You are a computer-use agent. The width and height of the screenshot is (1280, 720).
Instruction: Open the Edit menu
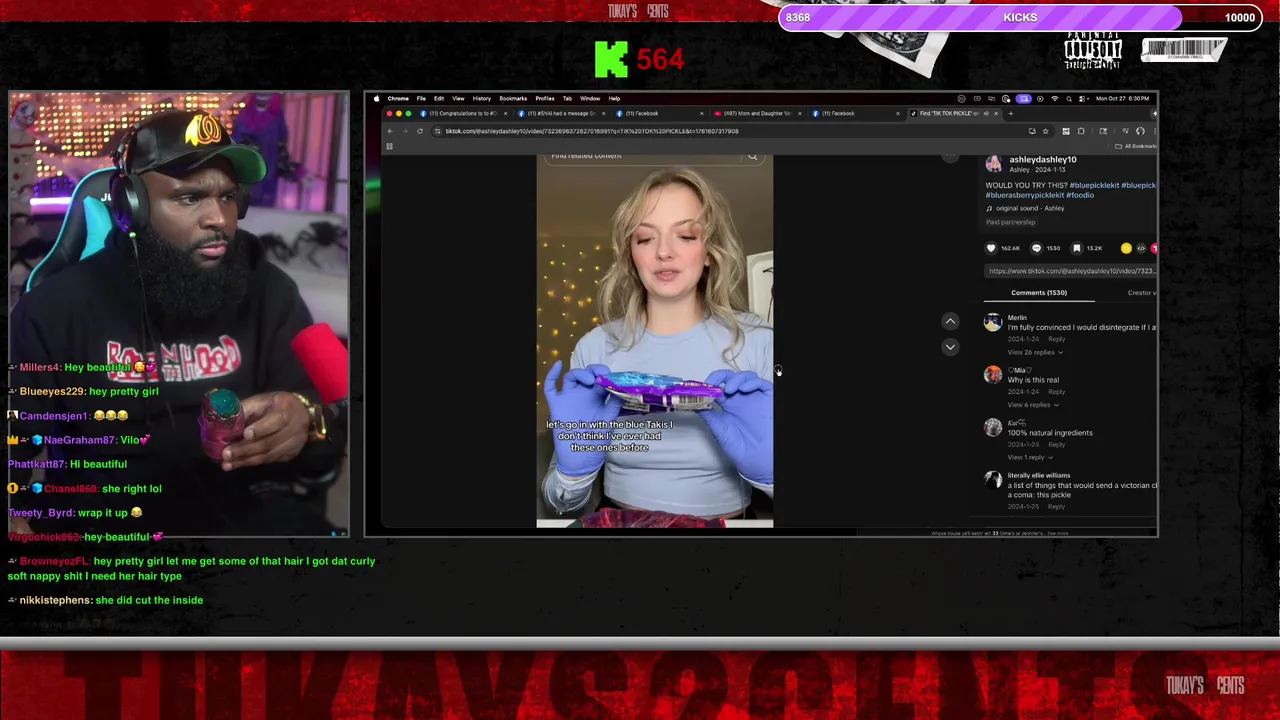coord(438,98)
